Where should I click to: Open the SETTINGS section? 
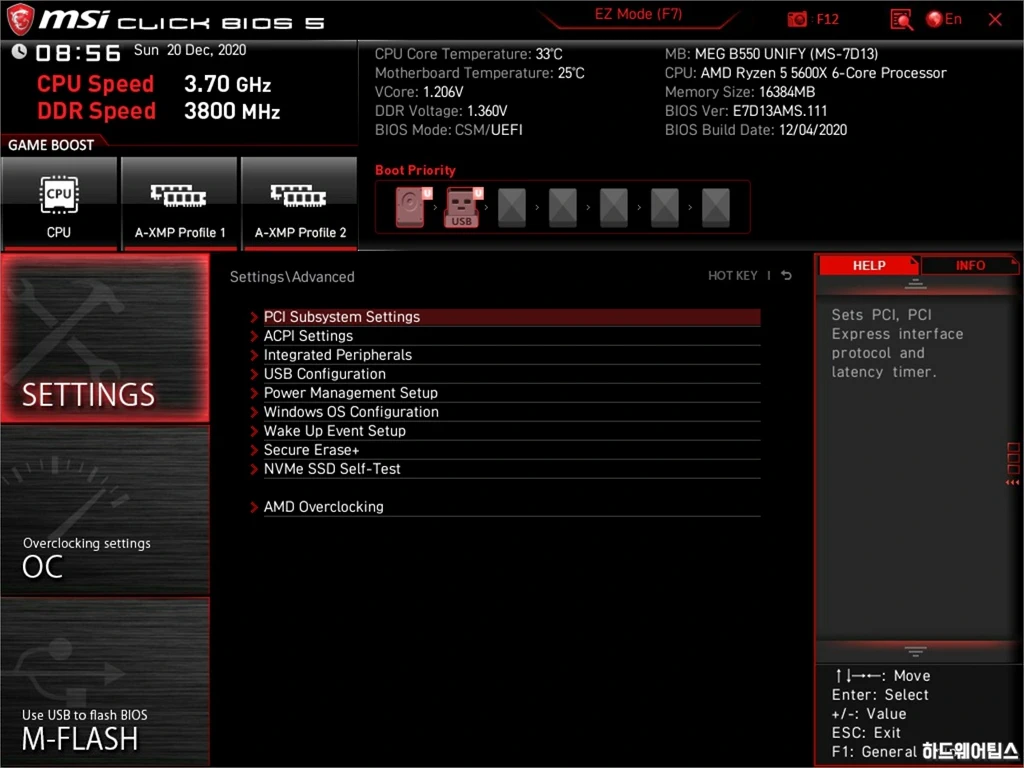click(x=105, y=338)
